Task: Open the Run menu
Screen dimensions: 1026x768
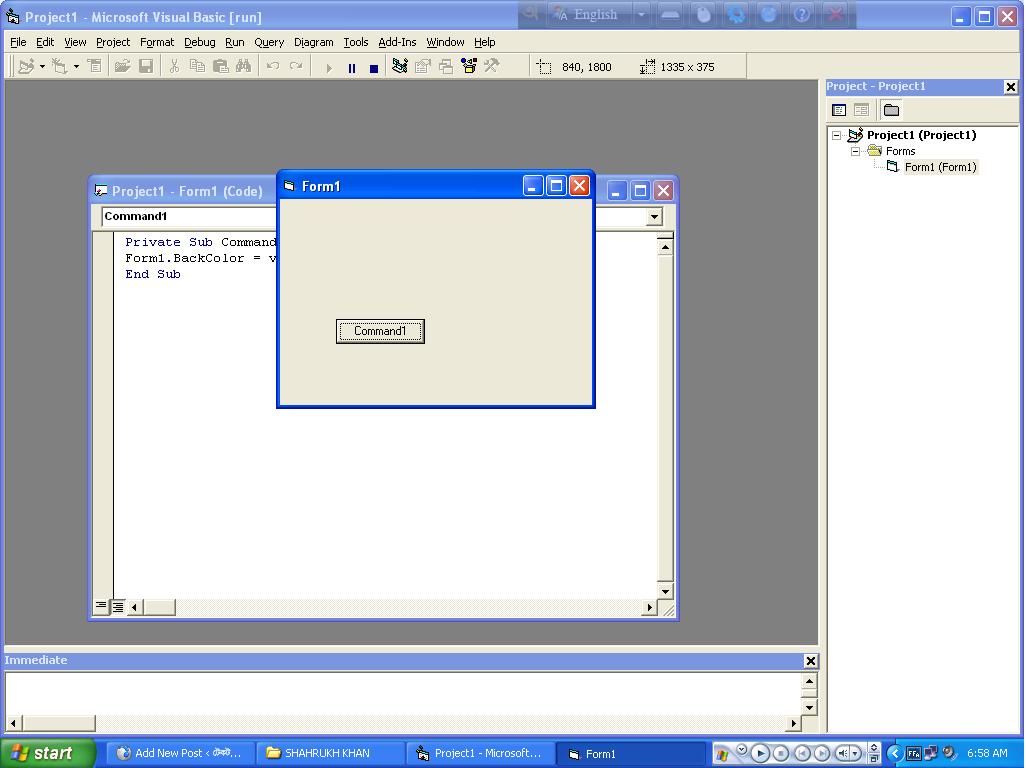Action: coord(235,42)
